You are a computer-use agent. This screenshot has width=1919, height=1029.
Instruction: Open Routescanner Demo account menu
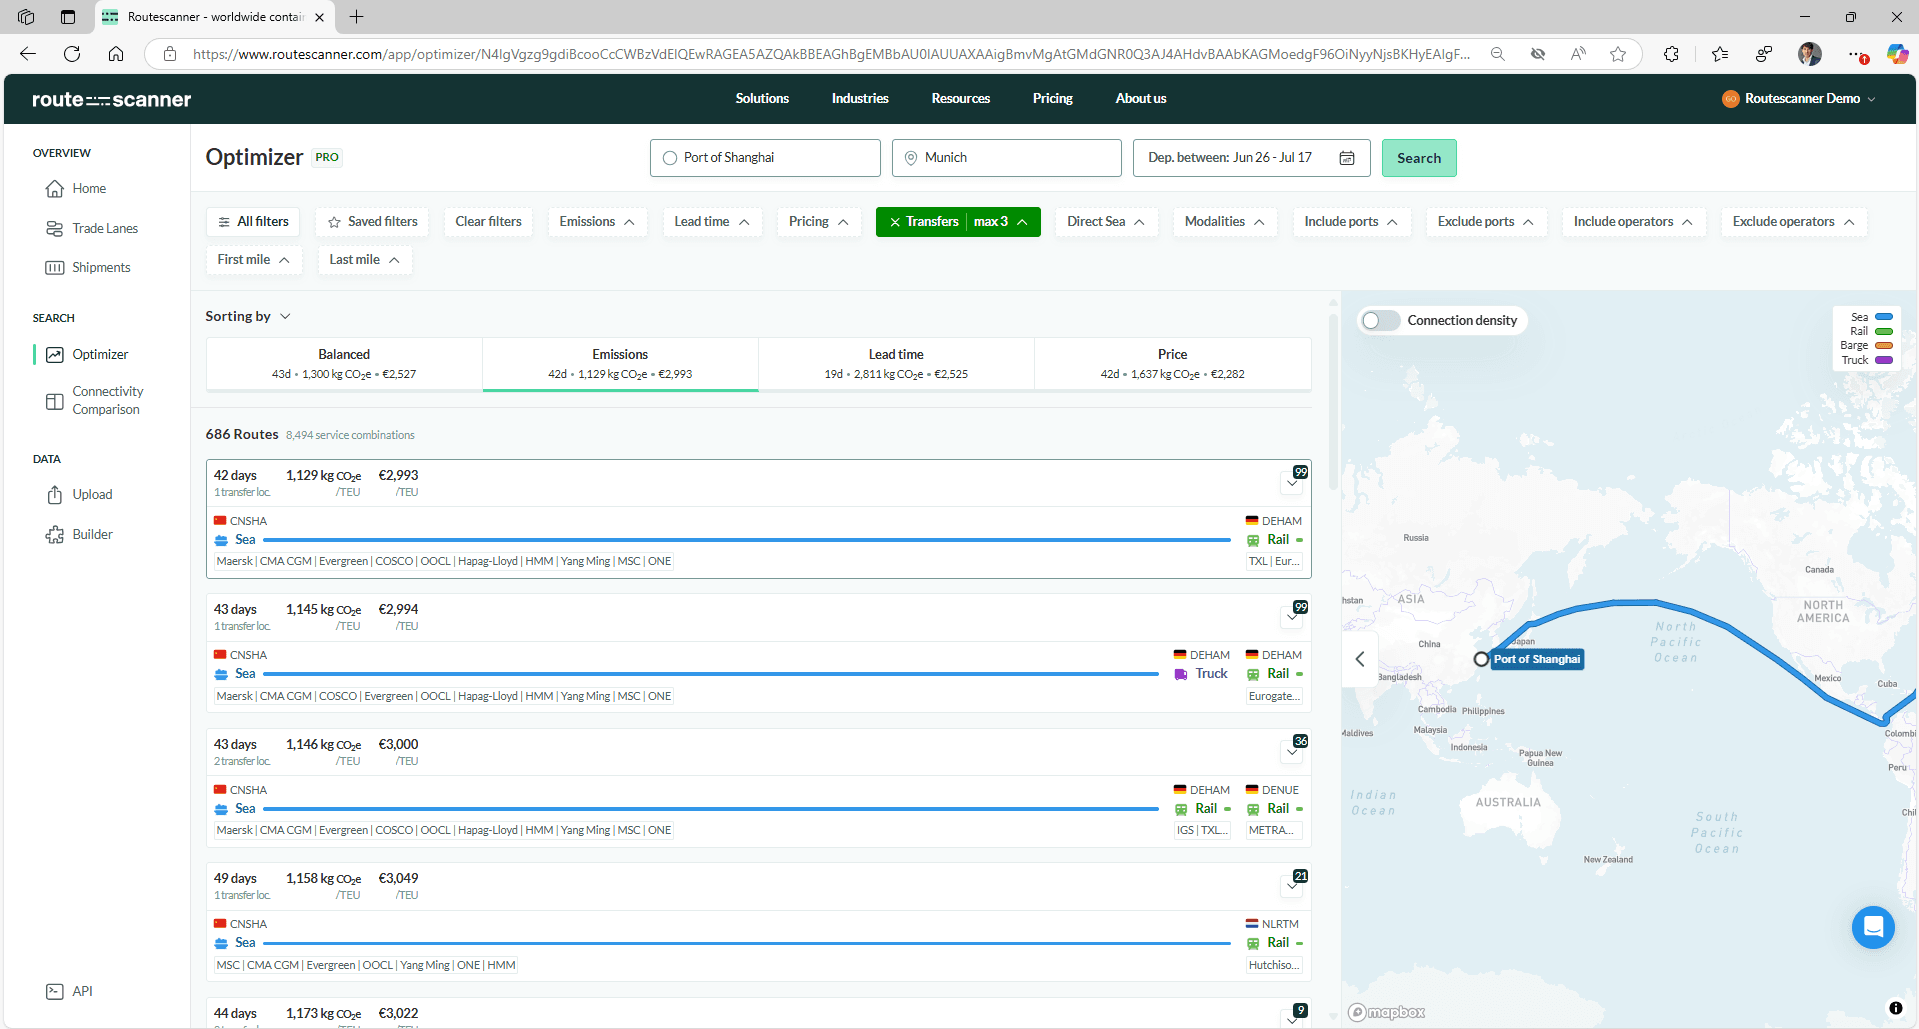click(x=1799, y=99)
